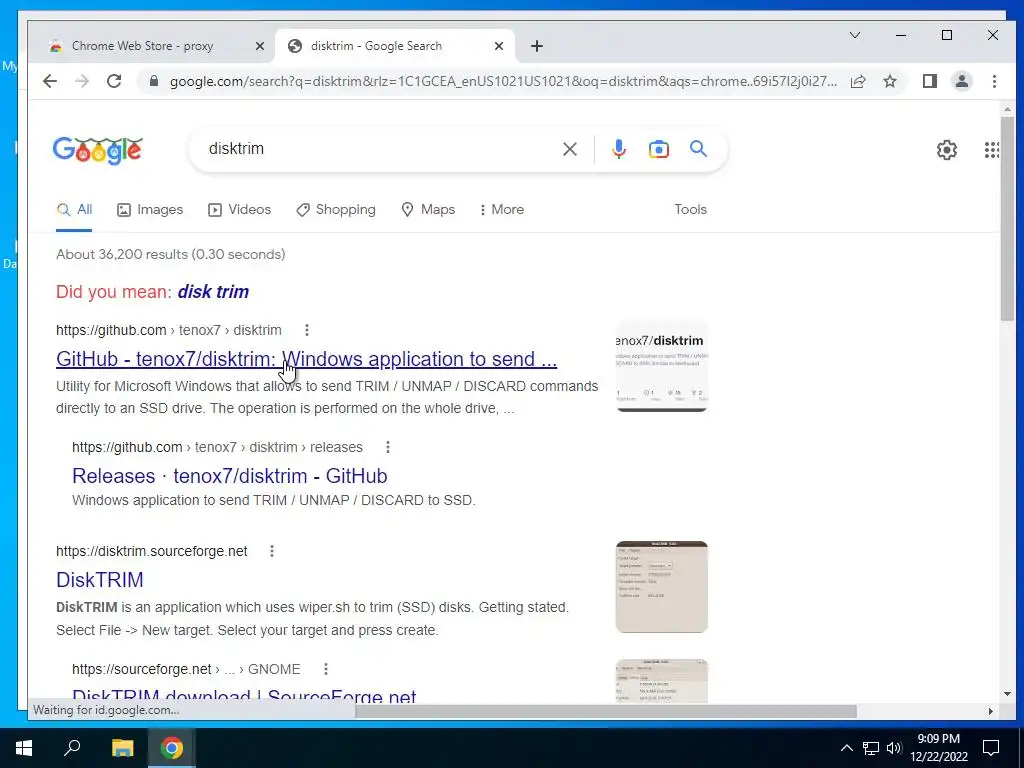Open the share page icon in address bar
This screenshot has height=768, width=1024.
[858, 81]
